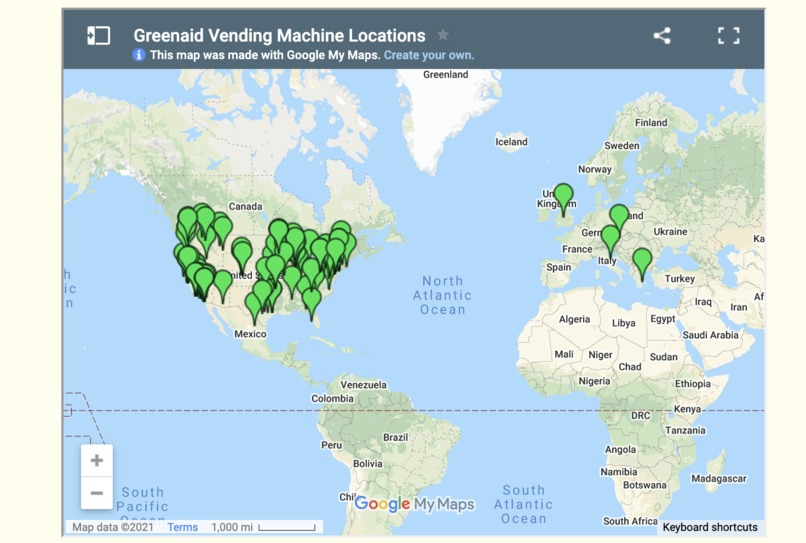Image resolution: width=806 pixels, height=543 pixels.
Task: Click the 'Colombia' map label
Action: click(x=333, y=399)
